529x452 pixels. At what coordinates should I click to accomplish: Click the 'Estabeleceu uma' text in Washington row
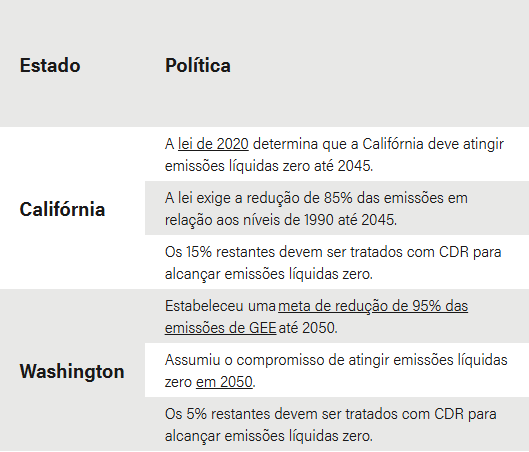tap(220, 306)
